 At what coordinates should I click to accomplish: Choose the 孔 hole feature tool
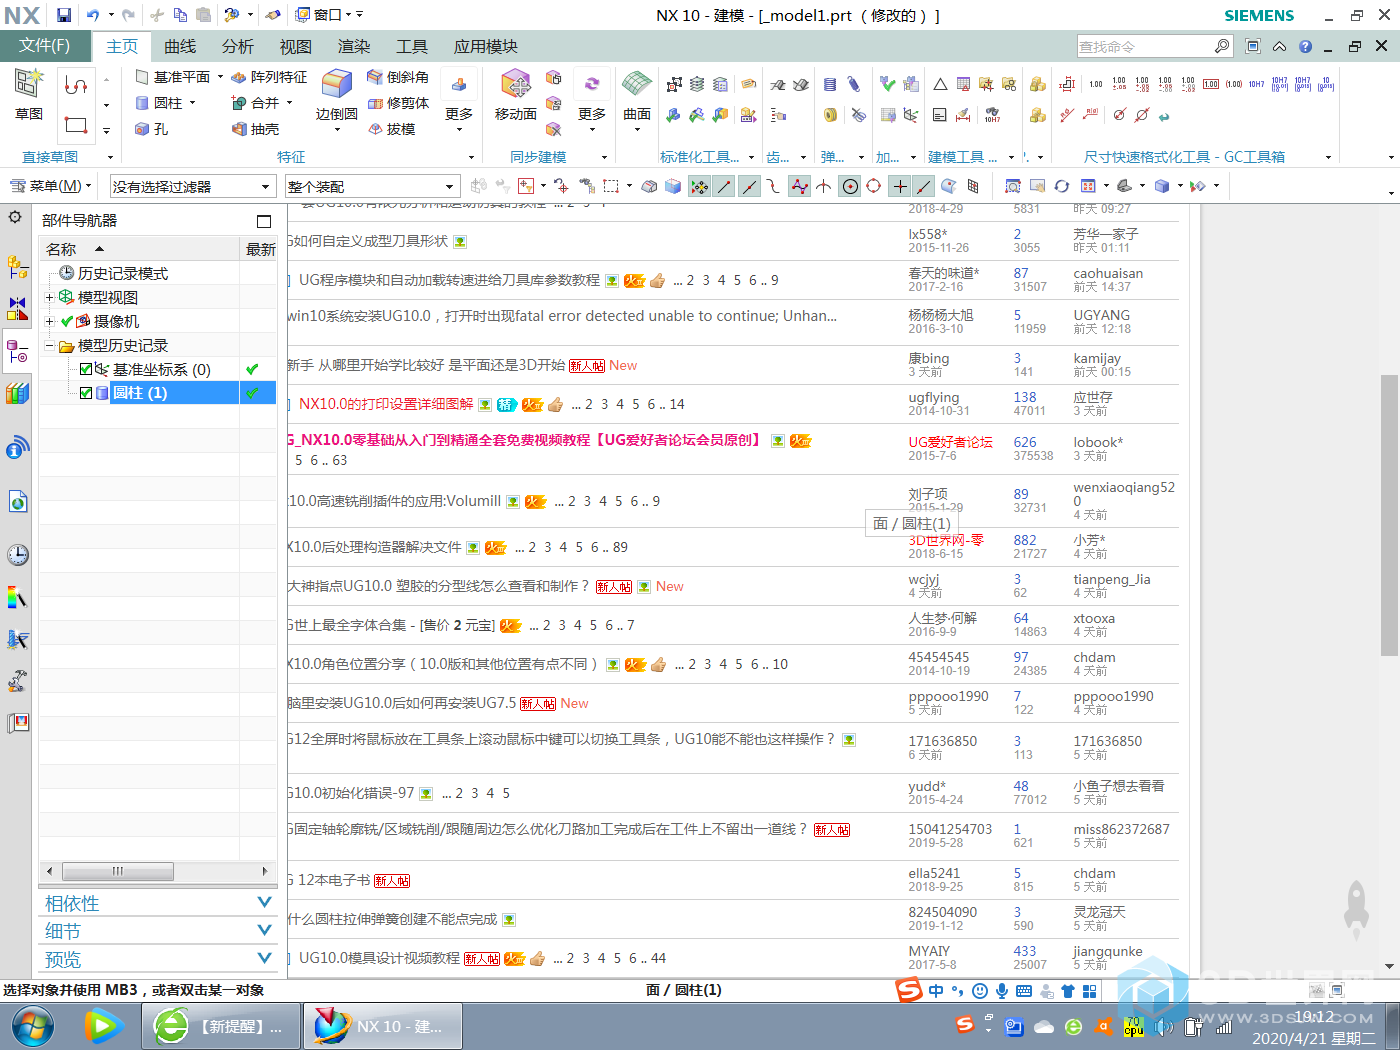(152, 129)
